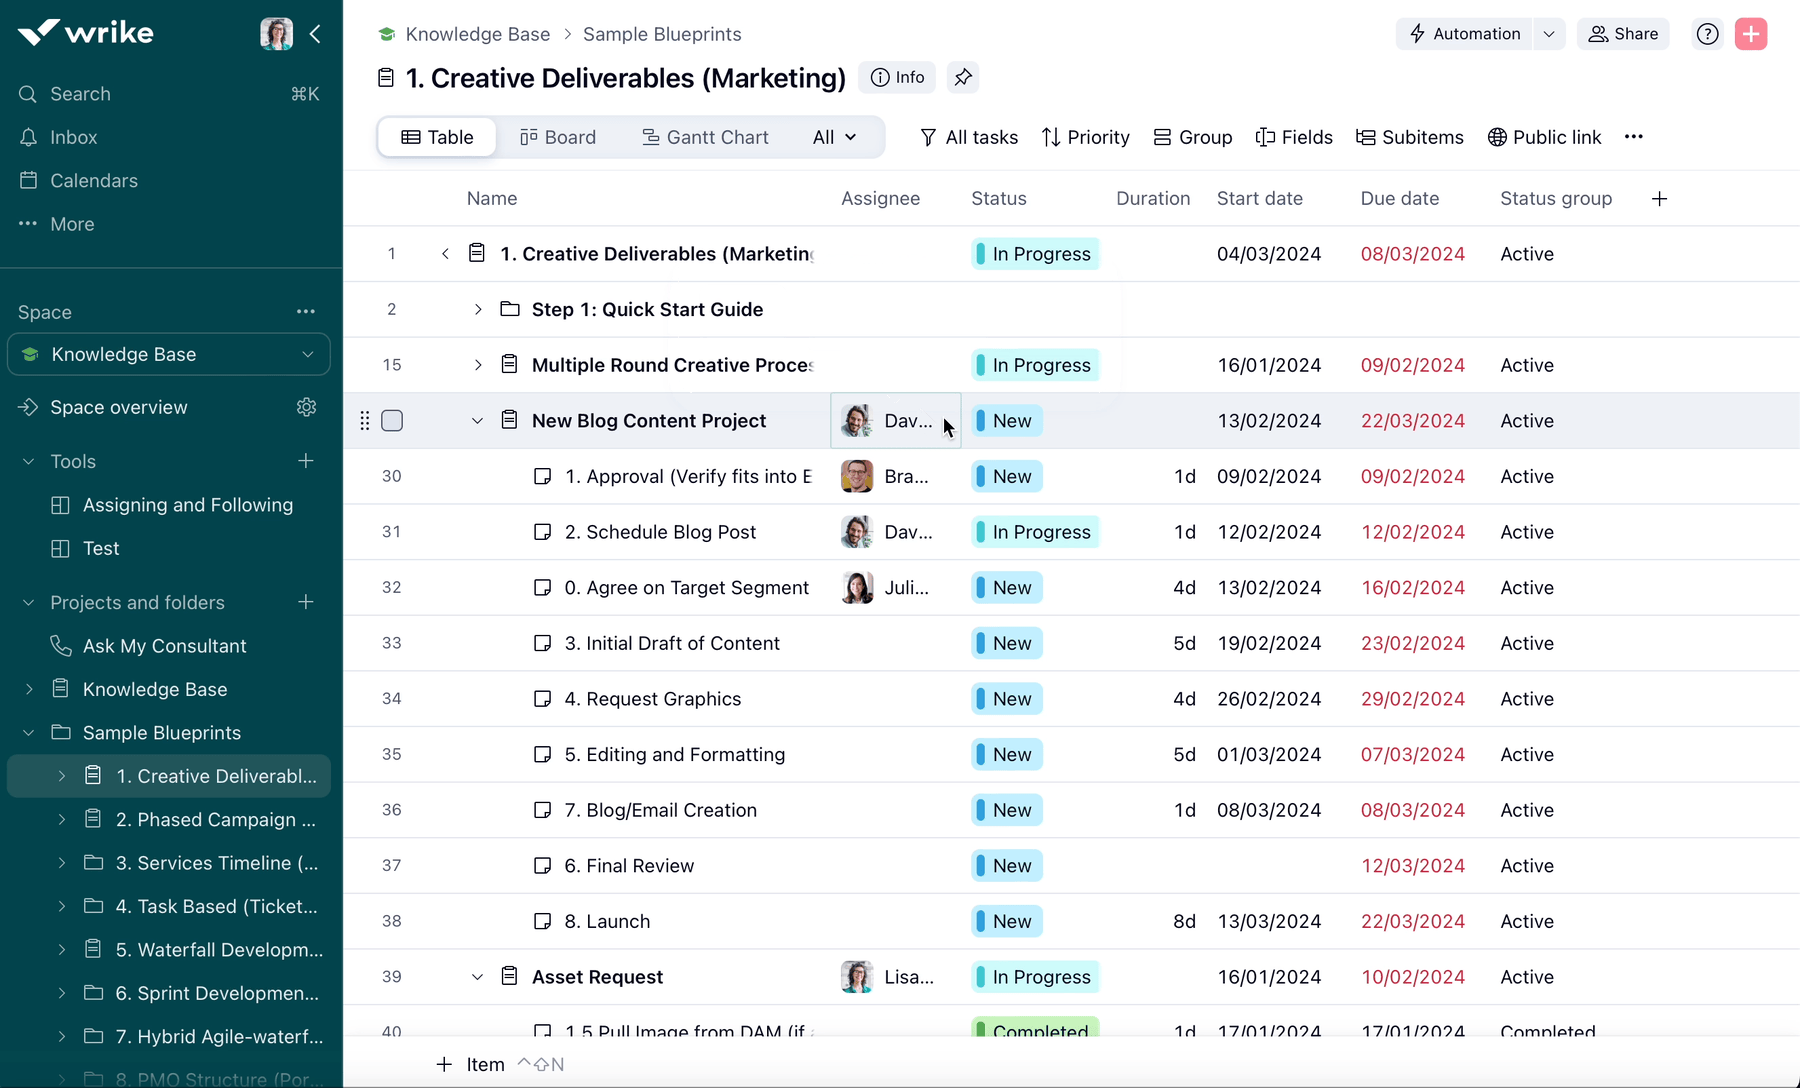Image resolution: width=1800 pixels, height=1088 pixels.
Task: Click In Progress status on Asset Request
Action: click(x=1036, y=977)
